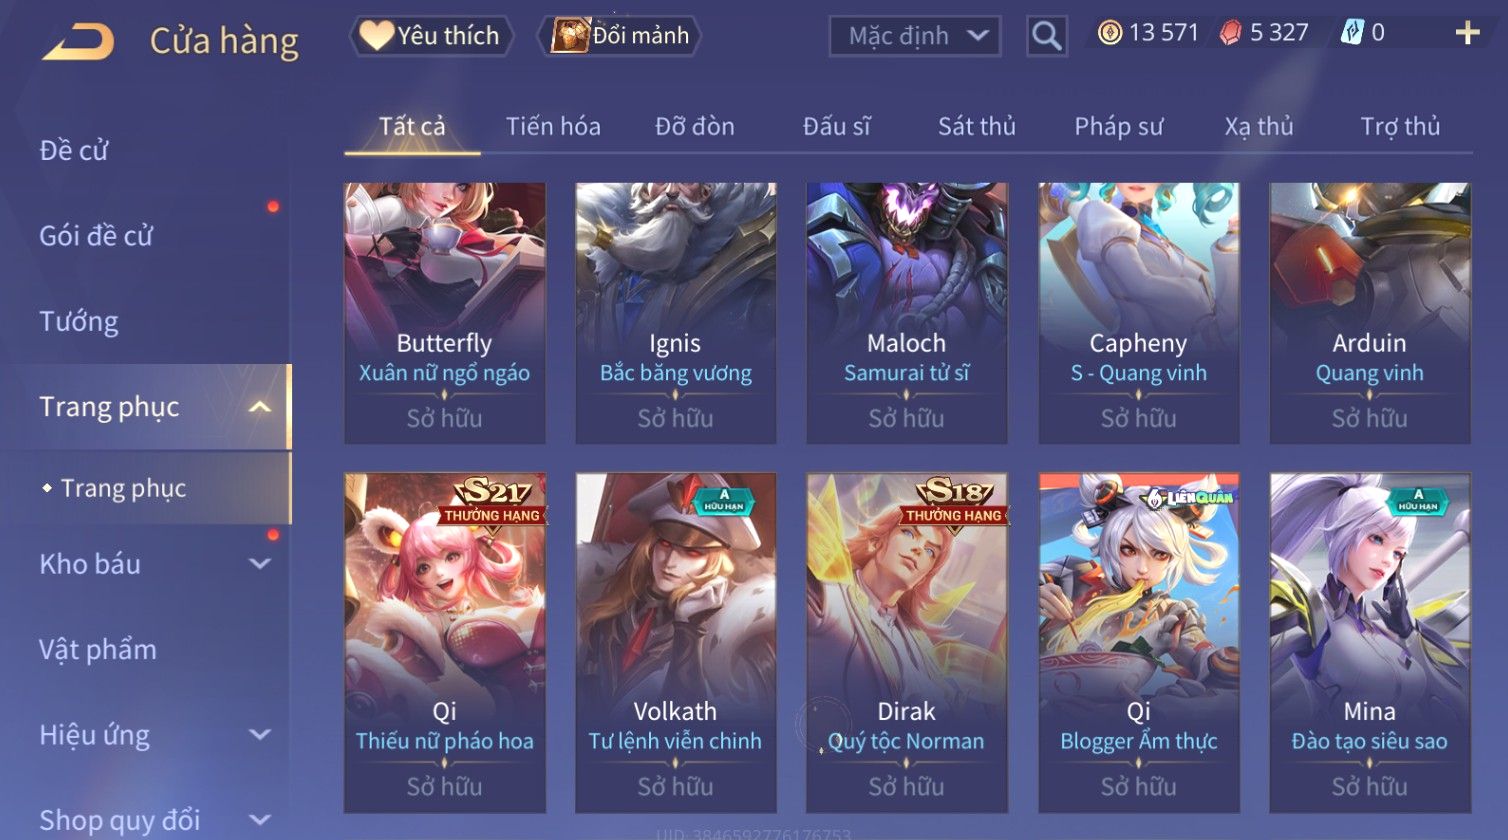Expand the Hiệu ứng sidebar section
The height and width of the screenshot is (840, 1508).
(260, 735)
